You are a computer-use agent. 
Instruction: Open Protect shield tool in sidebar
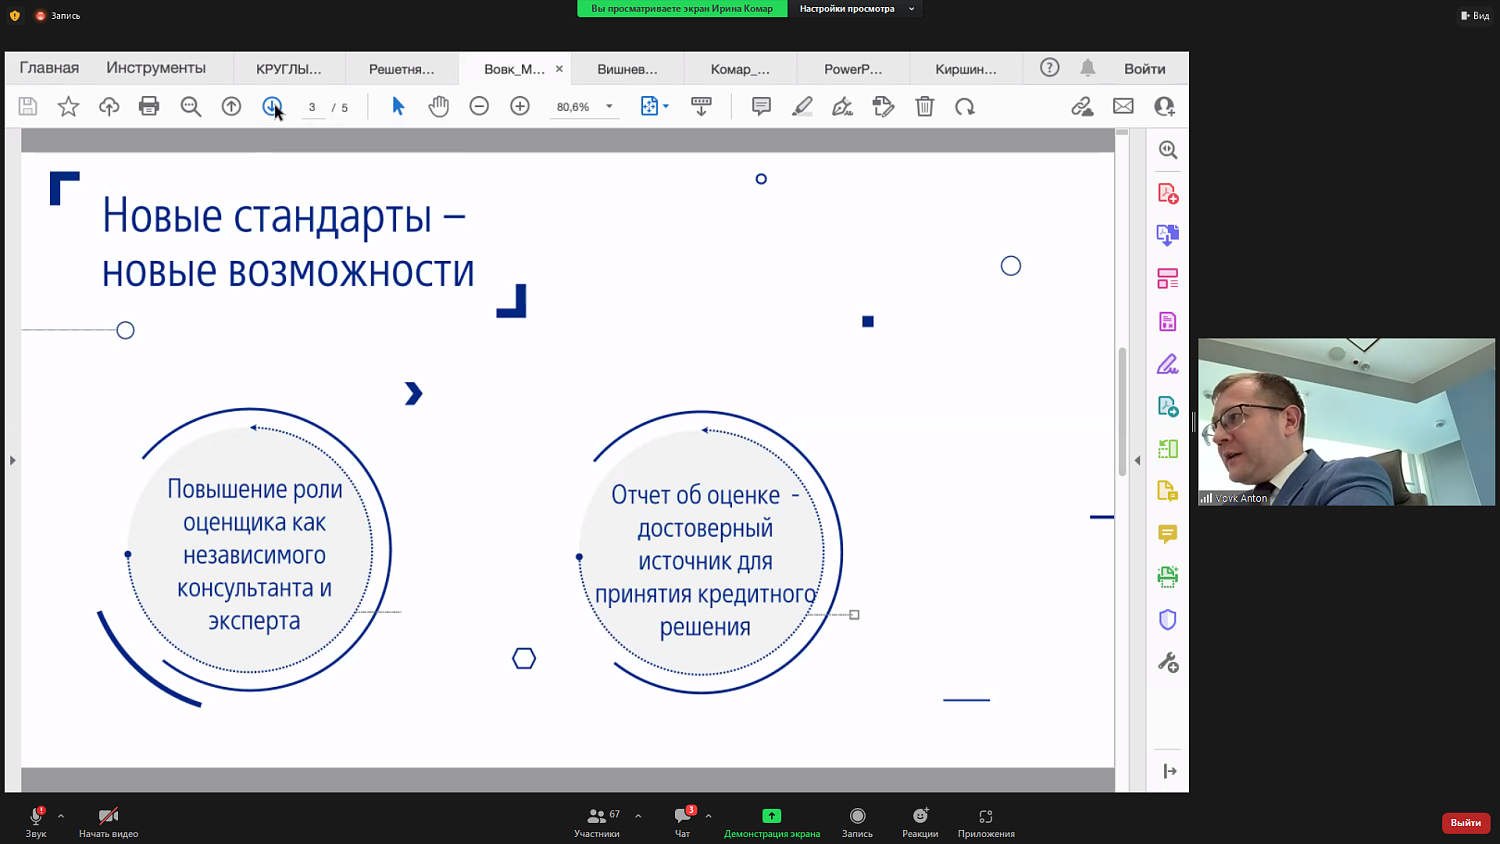[x=1167, y=620]
